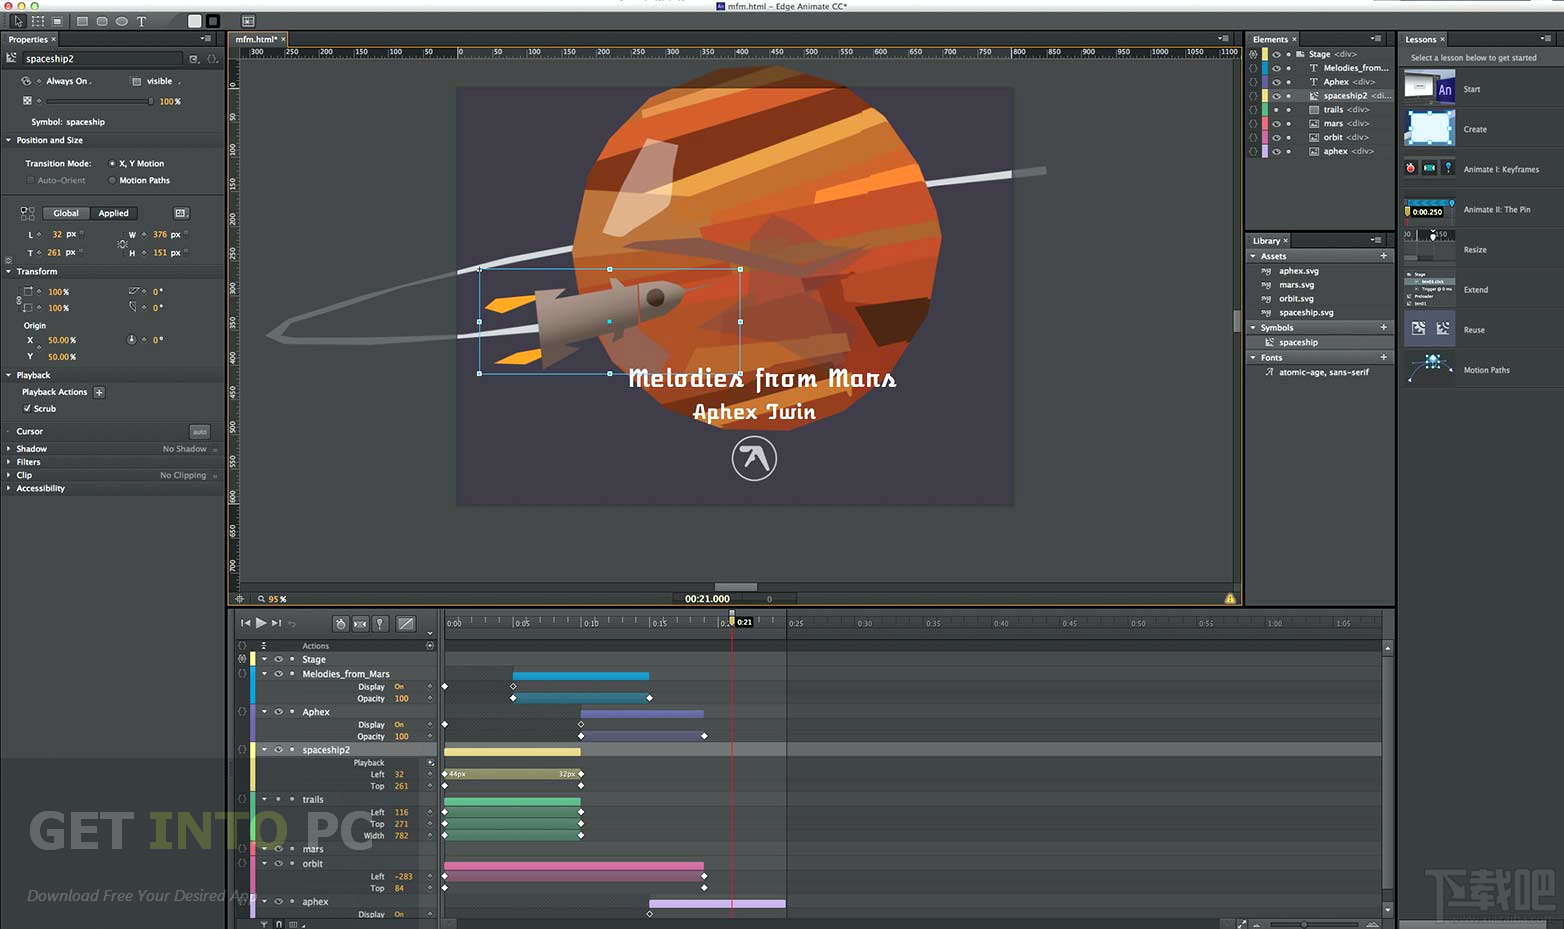Activate the Transform tool
1564x929 pixels.
tap(37, 21)
